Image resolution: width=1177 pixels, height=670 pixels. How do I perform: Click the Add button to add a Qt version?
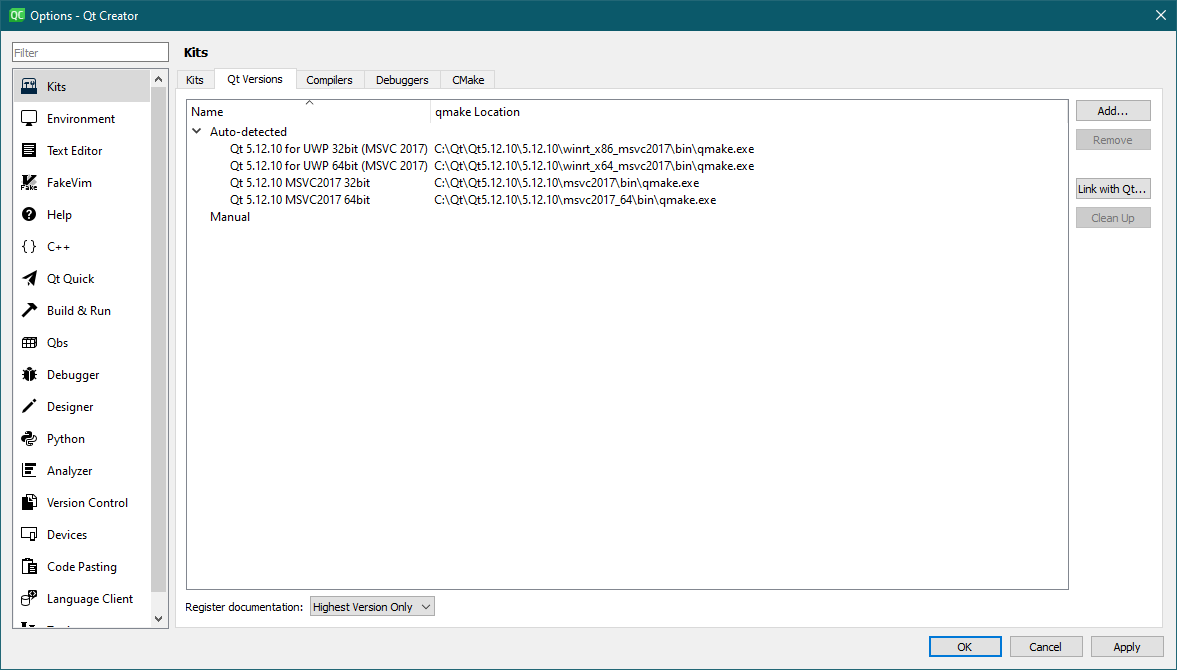coord(1113,110)
